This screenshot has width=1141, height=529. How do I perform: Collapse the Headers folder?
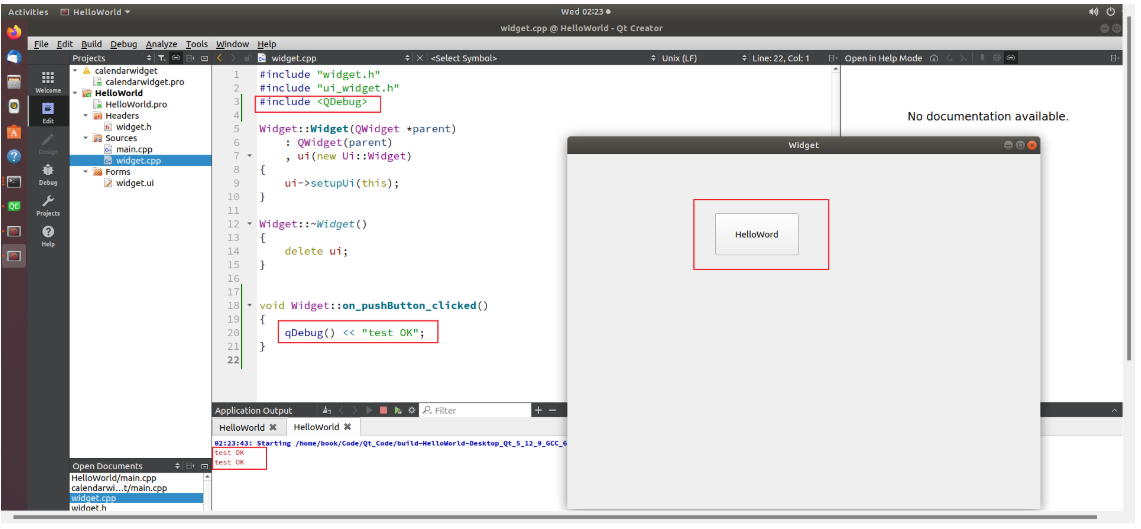point(86,116)
